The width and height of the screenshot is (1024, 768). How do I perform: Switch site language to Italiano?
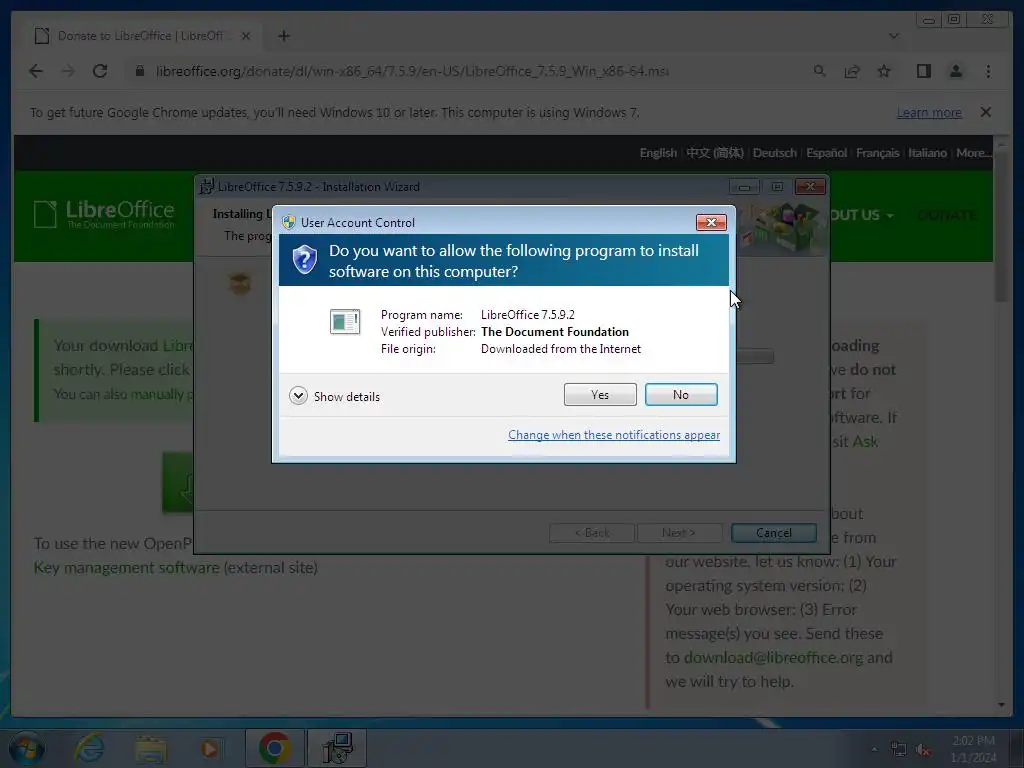[x=927, y=153]
